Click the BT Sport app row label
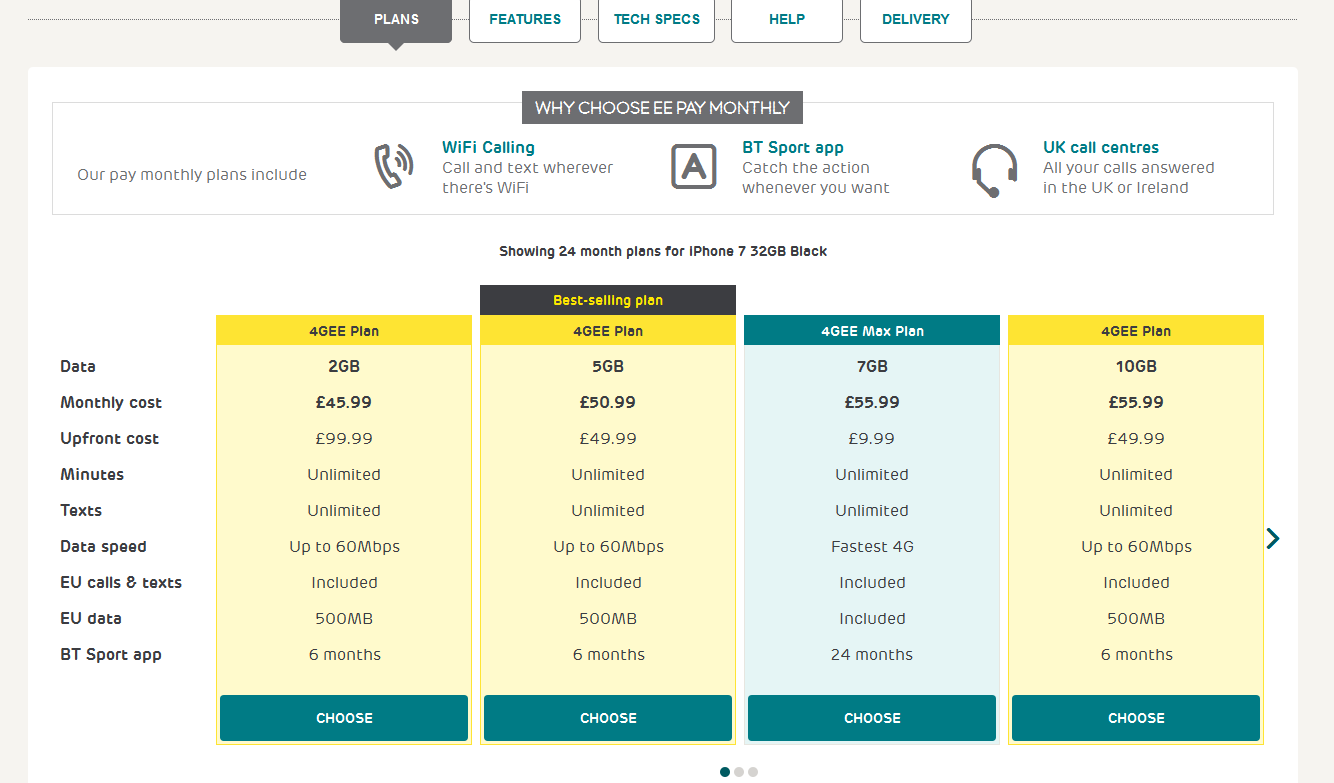The width and height of the screenshot is (1334, 783). click(x=111, y=655)
